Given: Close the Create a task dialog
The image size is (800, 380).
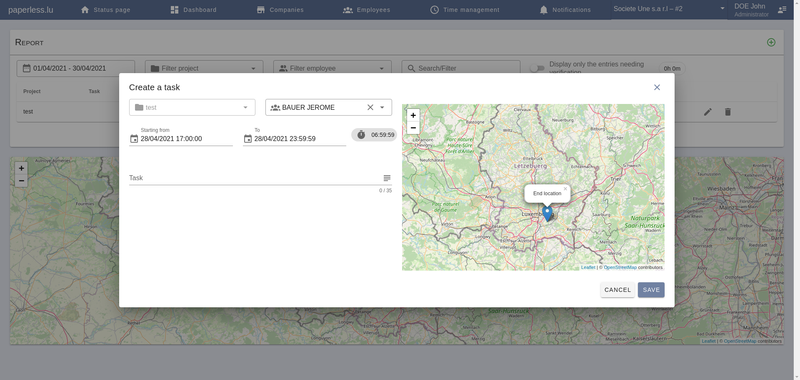Looking at the screenshot, I should point(657,87).
